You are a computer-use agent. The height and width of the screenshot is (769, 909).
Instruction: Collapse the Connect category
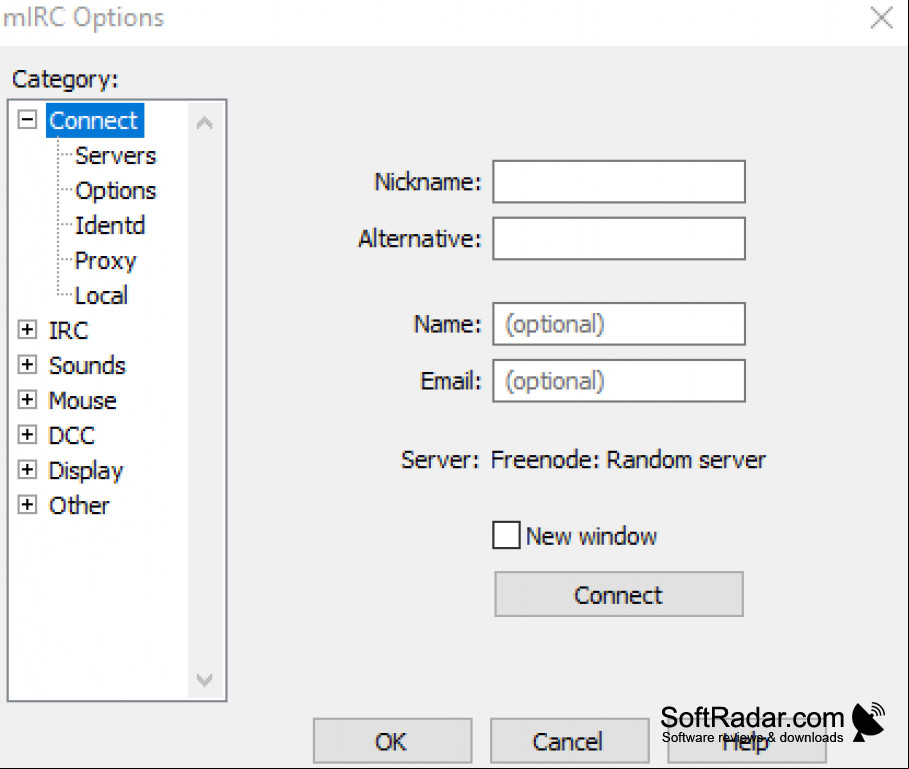pos(27,120)
